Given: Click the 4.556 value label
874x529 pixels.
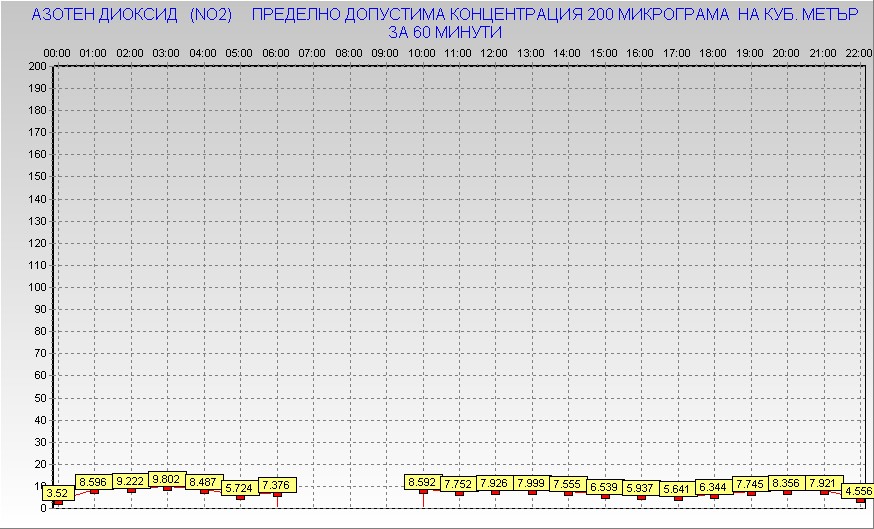Looking at the screenshot, I should [857, 491].
